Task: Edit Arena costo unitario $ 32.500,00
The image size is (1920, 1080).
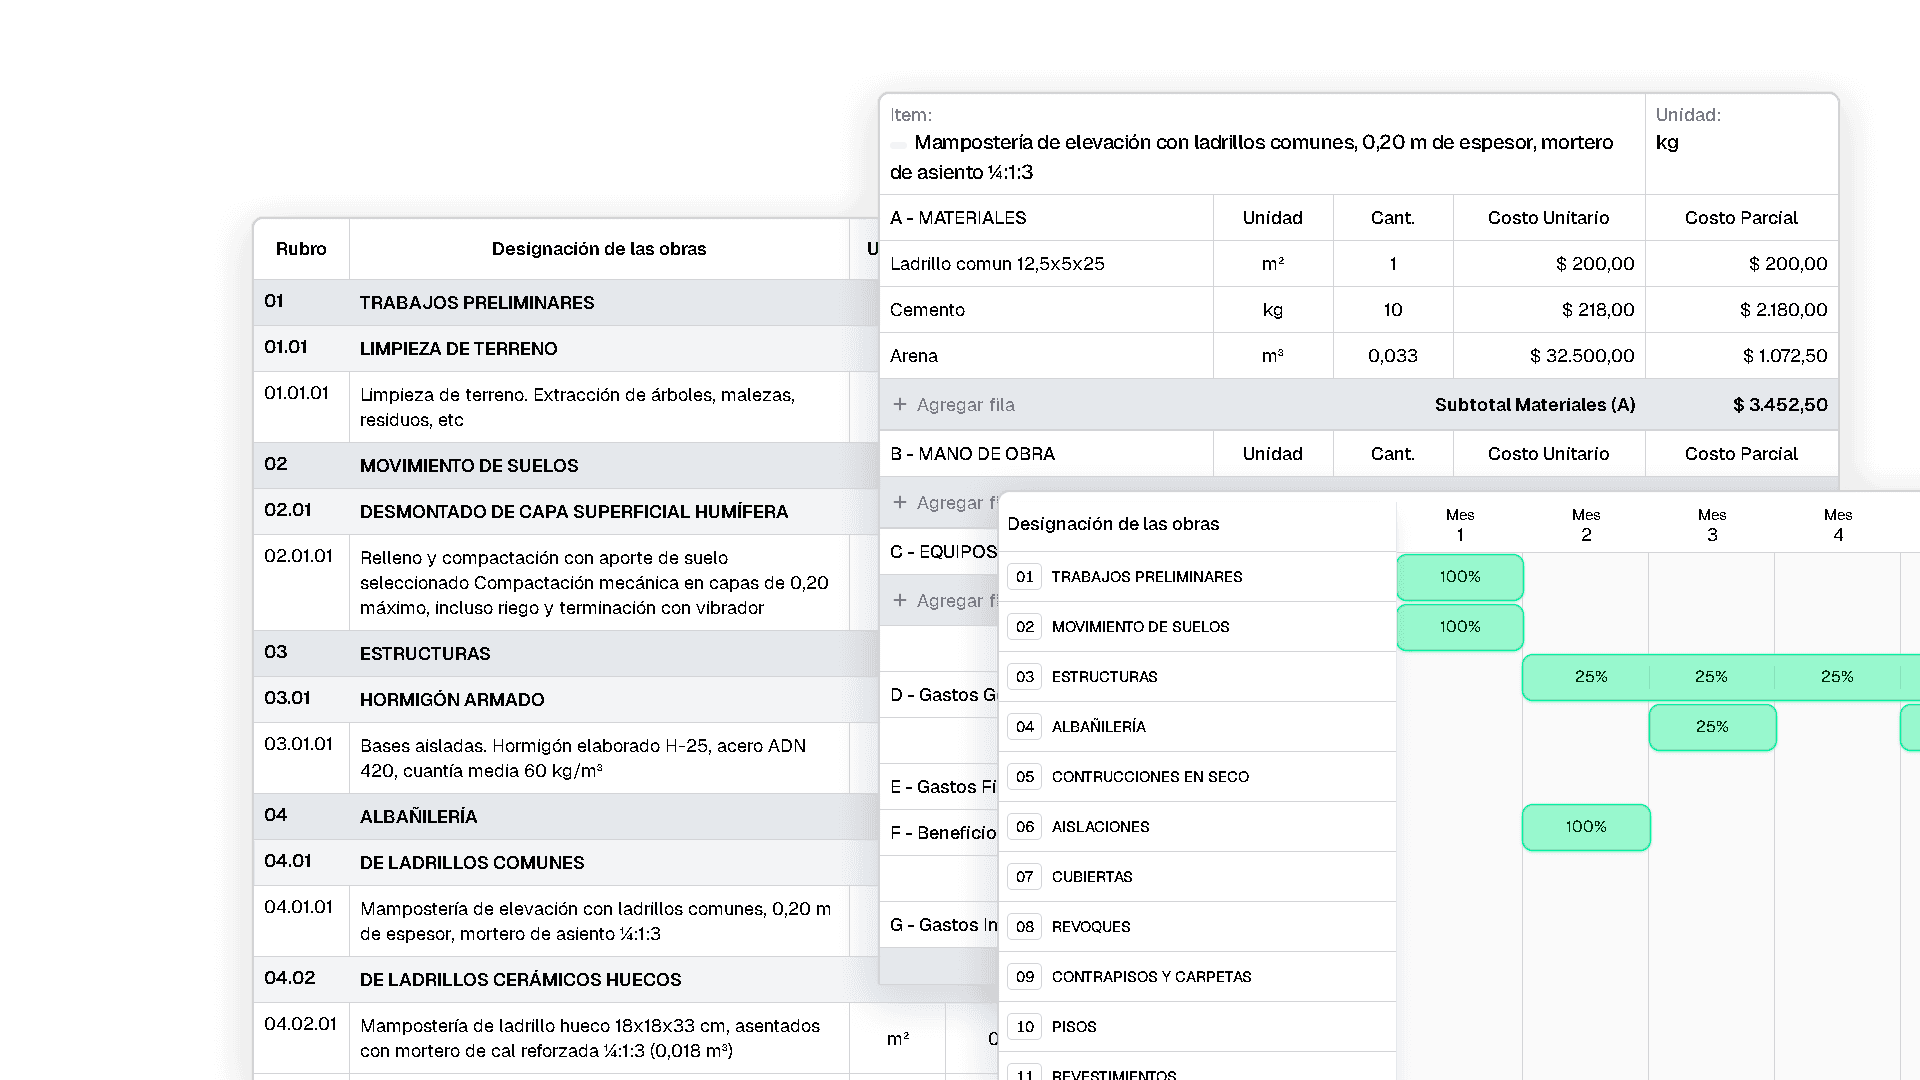Action: click(1581, 356)
